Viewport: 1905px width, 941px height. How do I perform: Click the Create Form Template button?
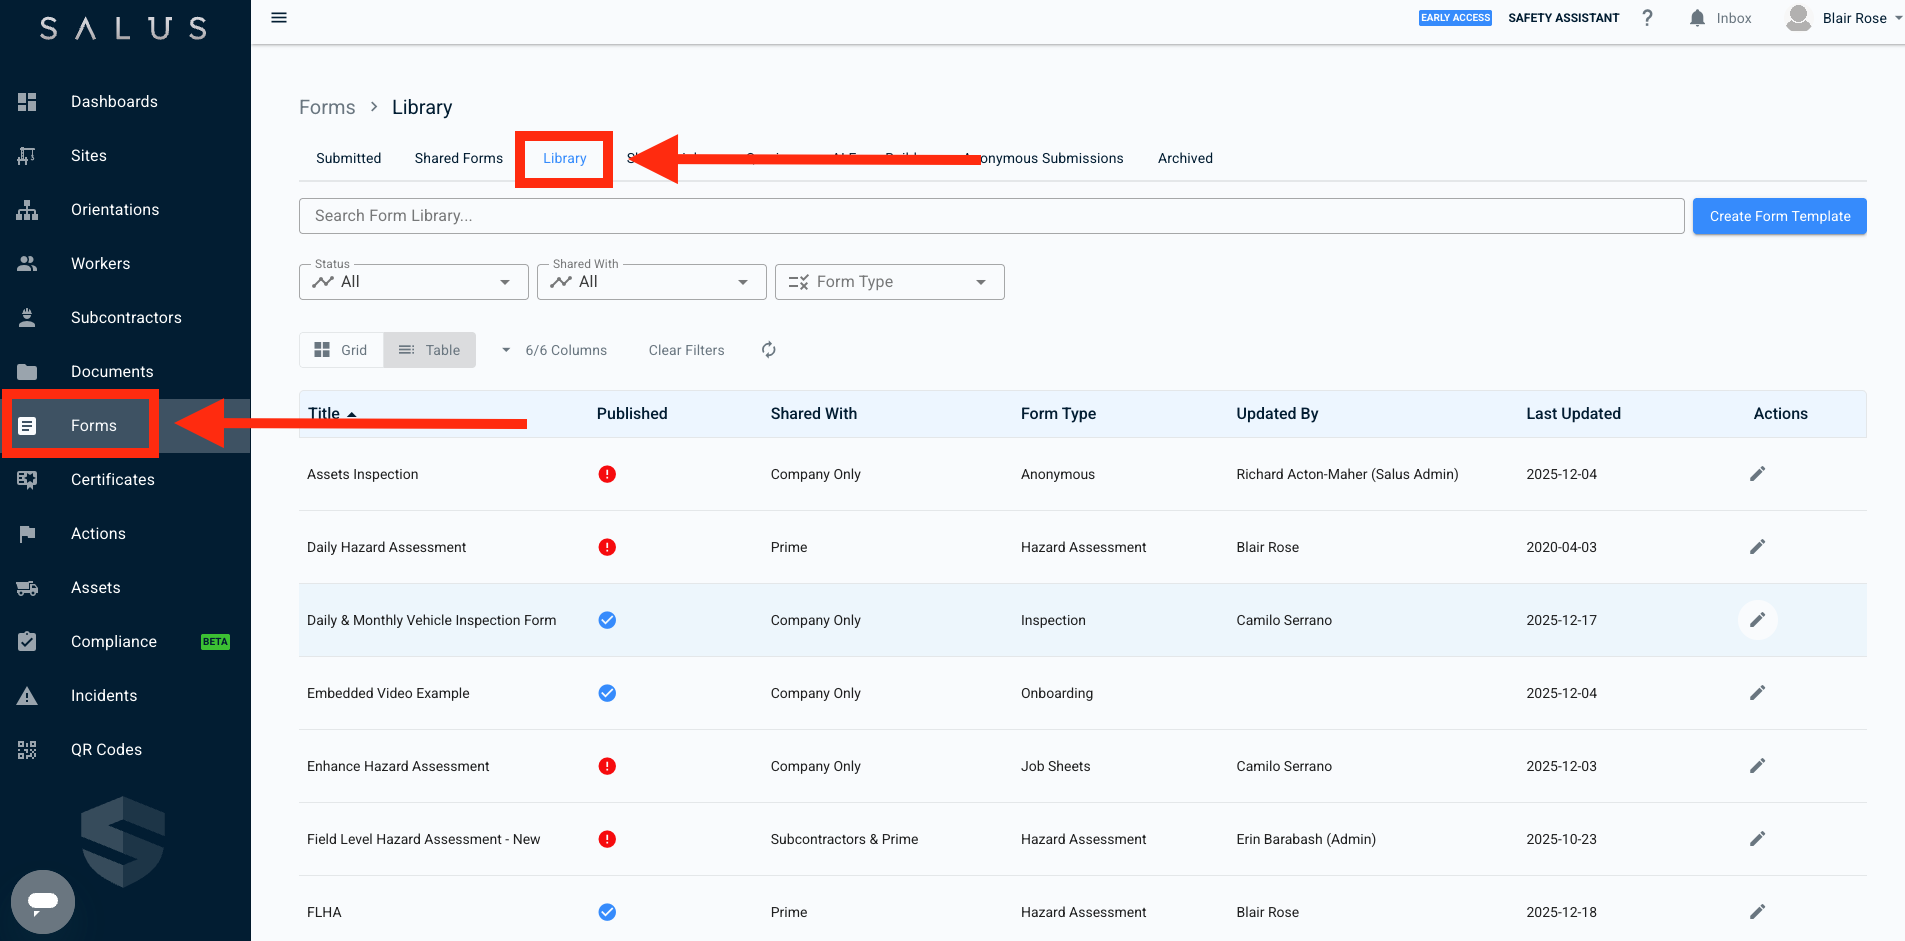1779,216
